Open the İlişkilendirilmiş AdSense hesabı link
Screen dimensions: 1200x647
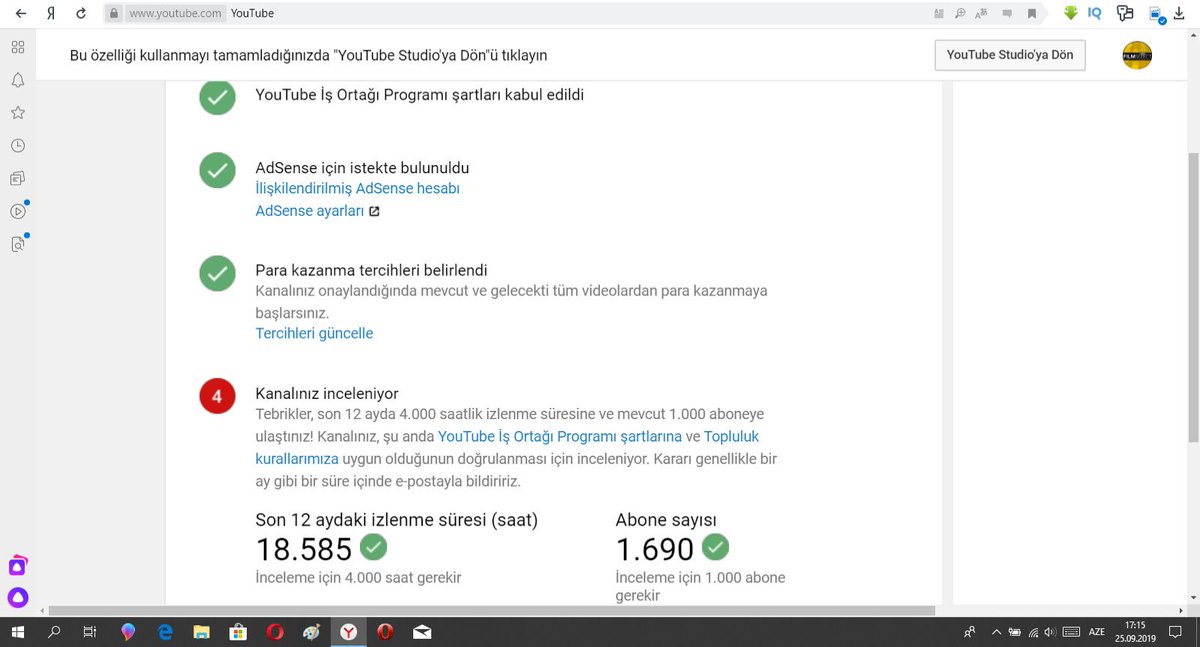click(358, 188)
